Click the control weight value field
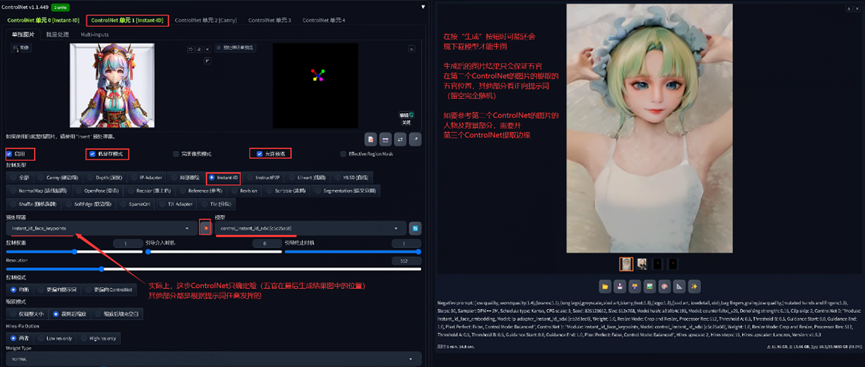This screenshot has height=367, width=865. coord(128,243)
